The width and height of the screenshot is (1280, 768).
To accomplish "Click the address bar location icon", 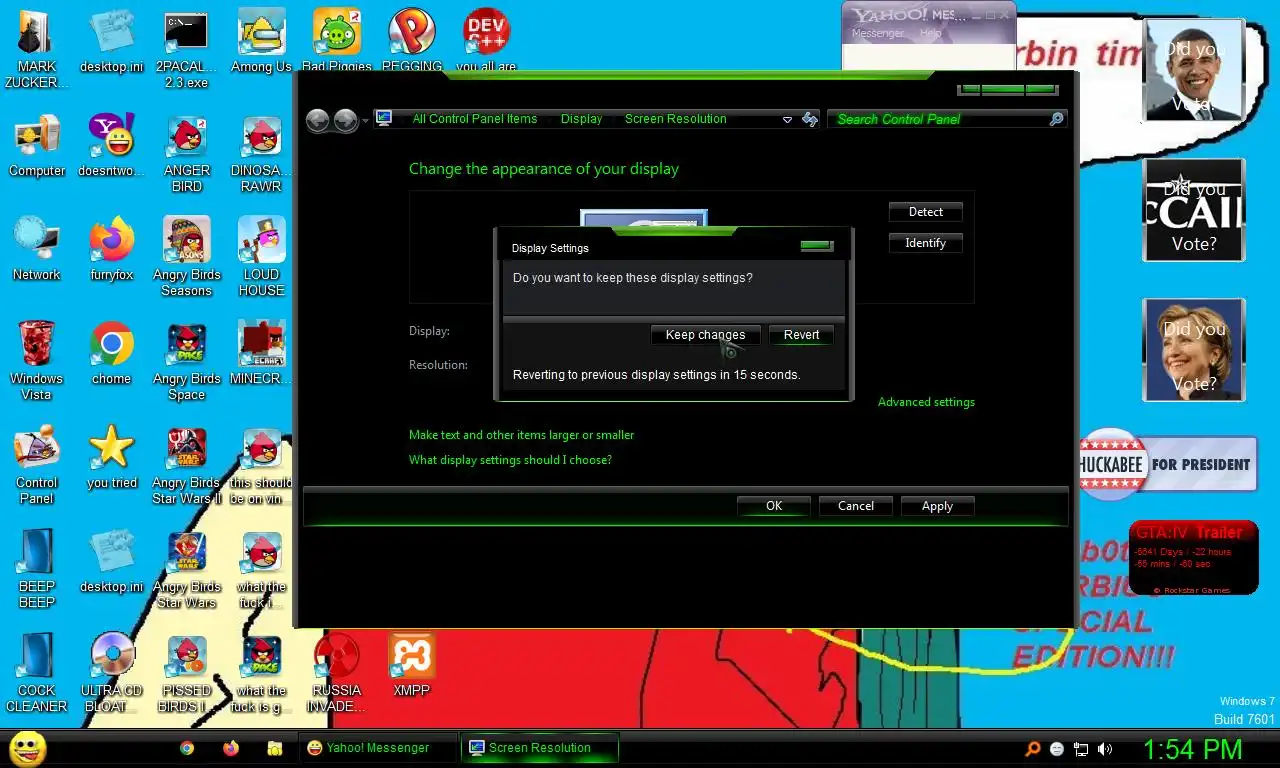I will [x=384, y=119].
